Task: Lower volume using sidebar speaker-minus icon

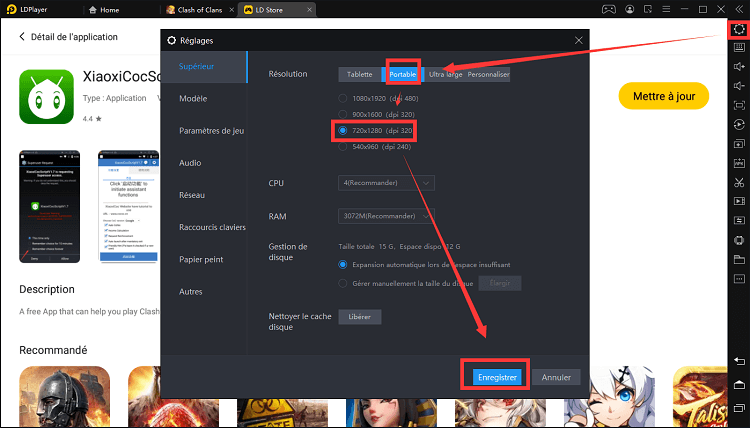Action: [739, 86]
